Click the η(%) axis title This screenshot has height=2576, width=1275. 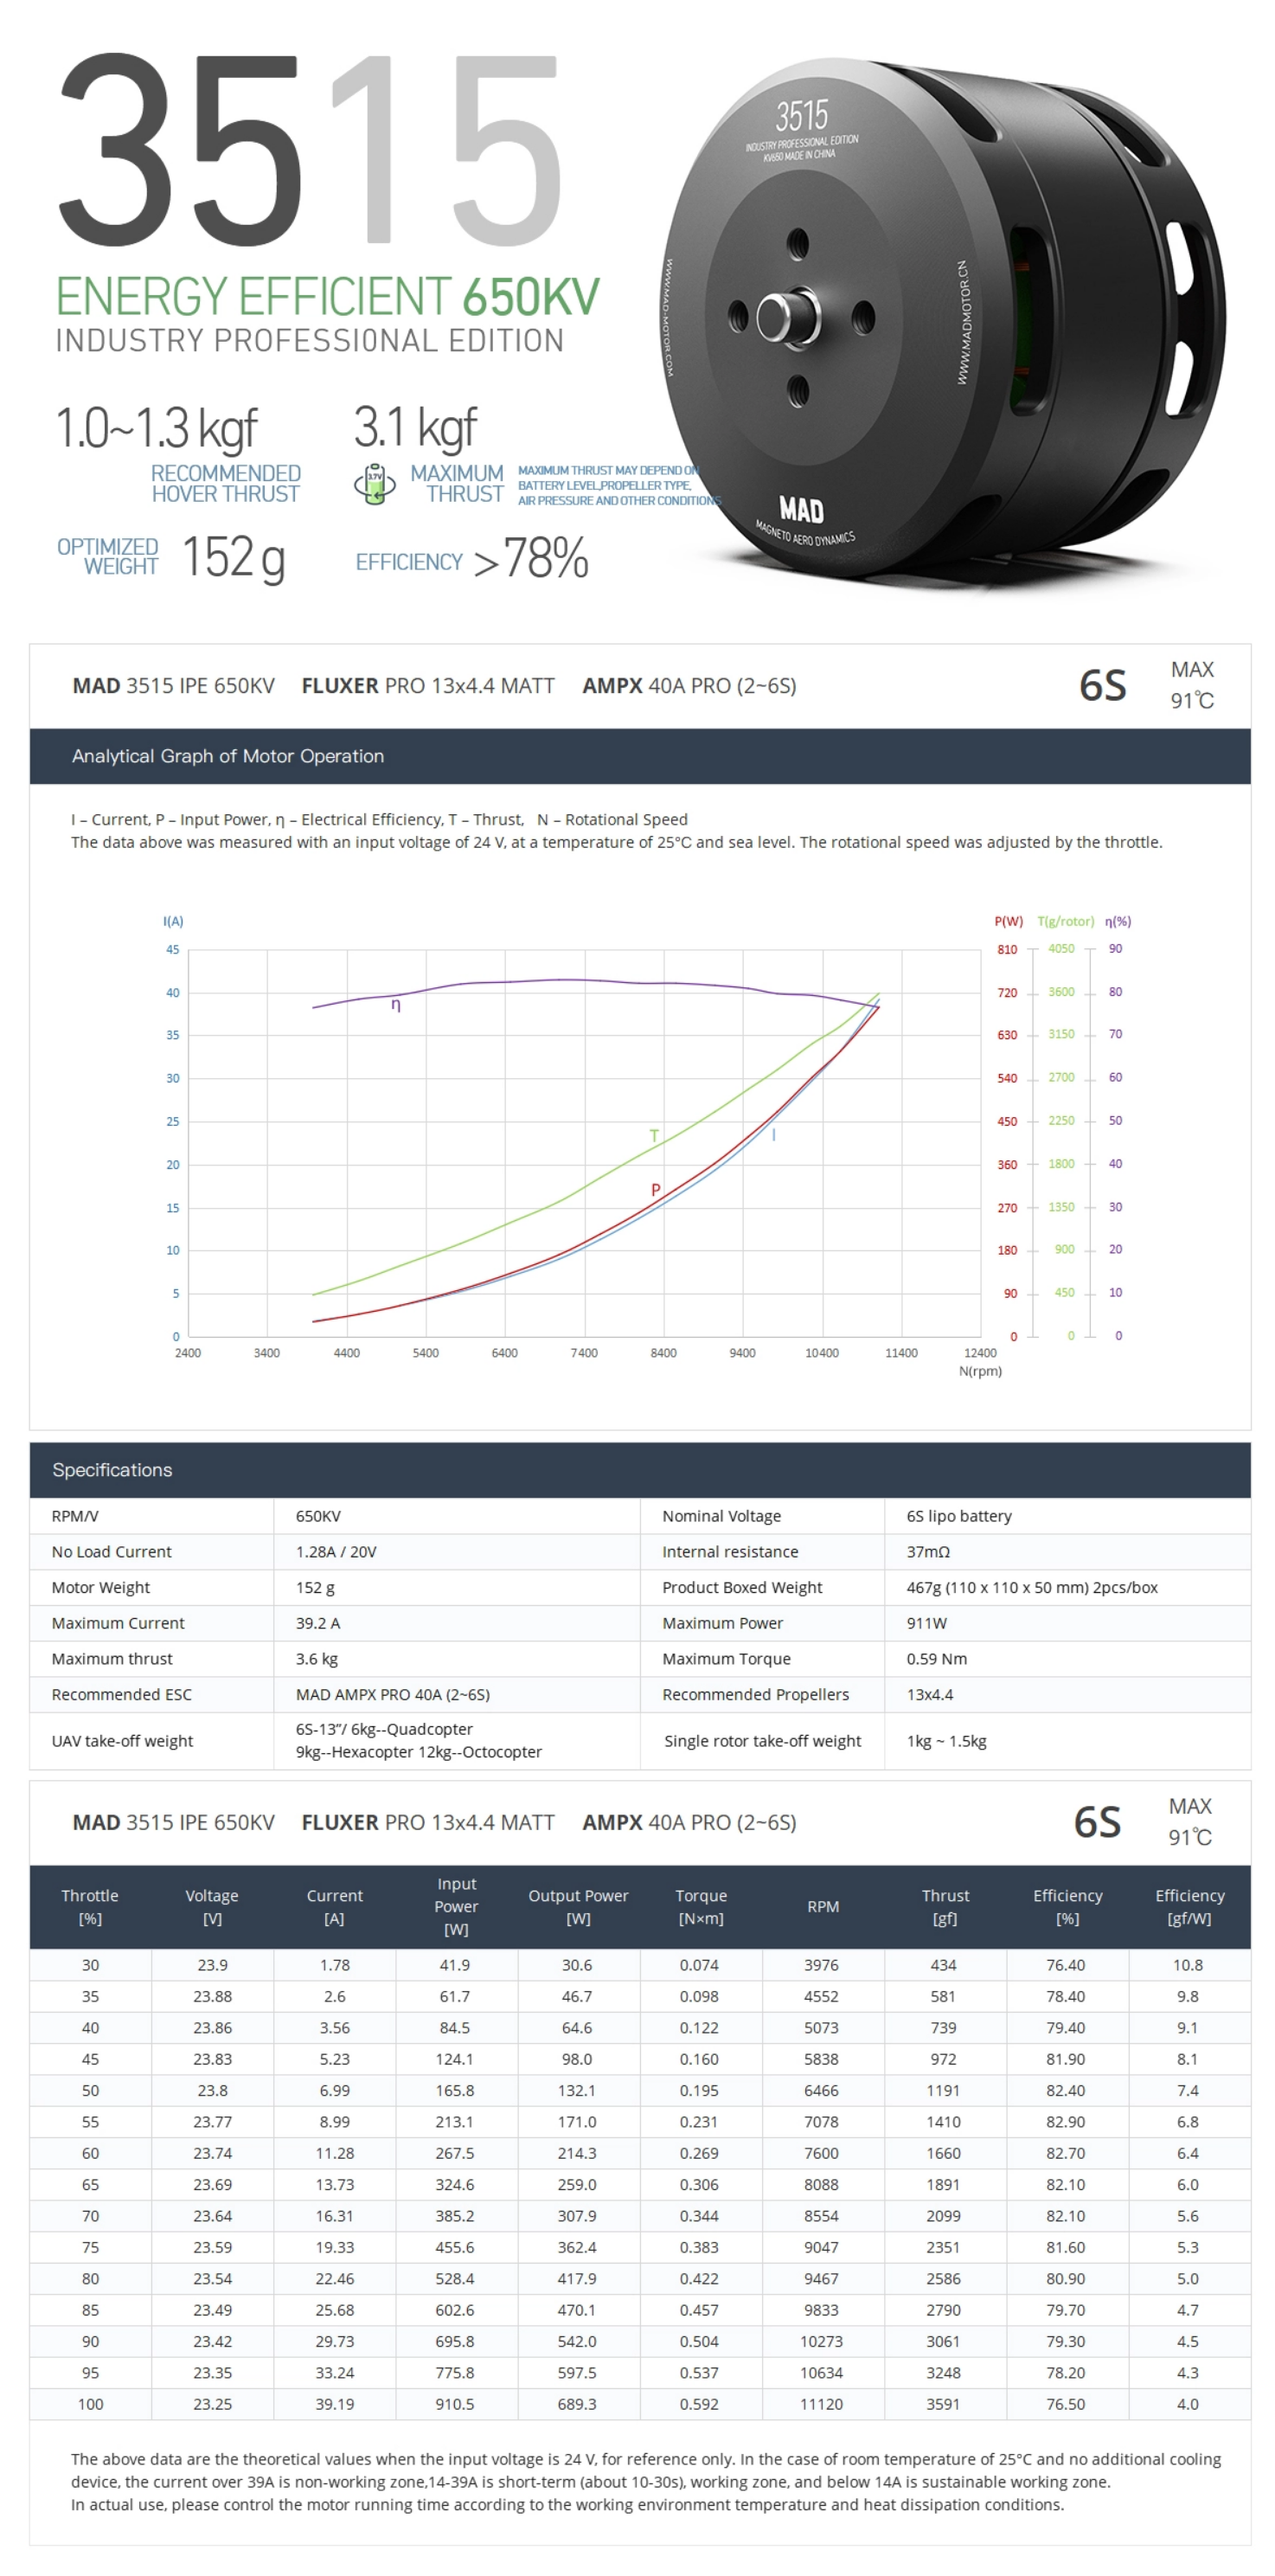tap(1117, 921)
